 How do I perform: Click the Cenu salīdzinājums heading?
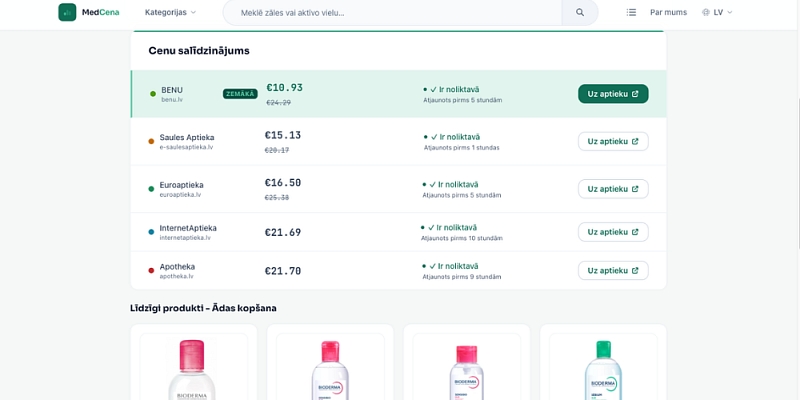[199, 51]
